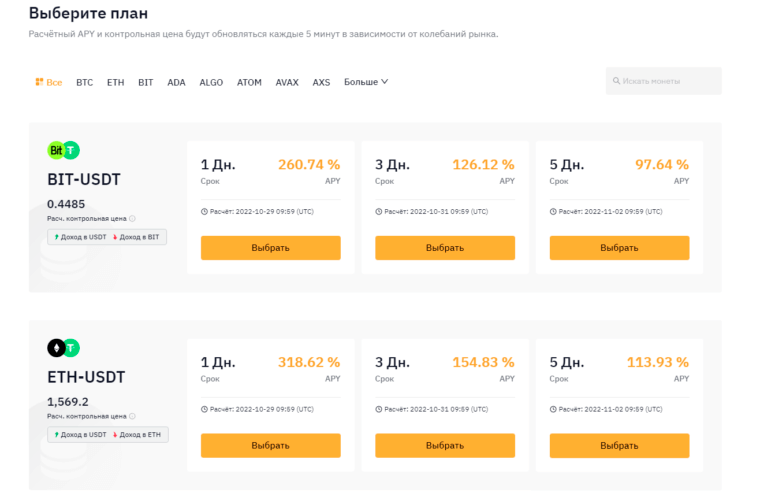
Task: Select the ADA filter tab
Action: (x=176, y=82)
